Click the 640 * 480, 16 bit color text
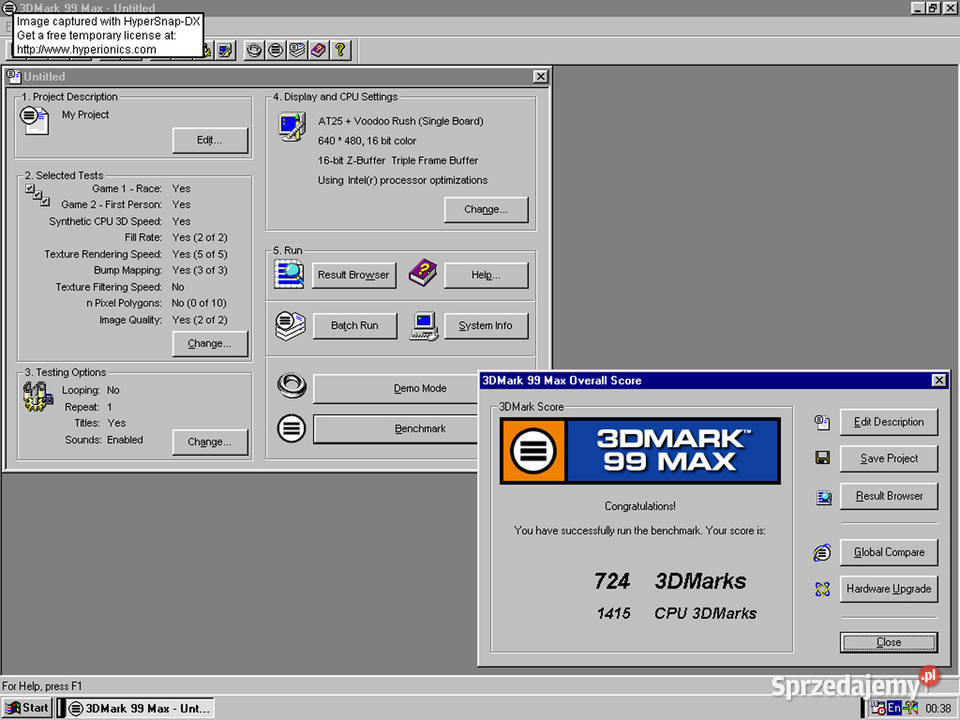The height and width of the screenshot is (720, 960). (367, 141)
